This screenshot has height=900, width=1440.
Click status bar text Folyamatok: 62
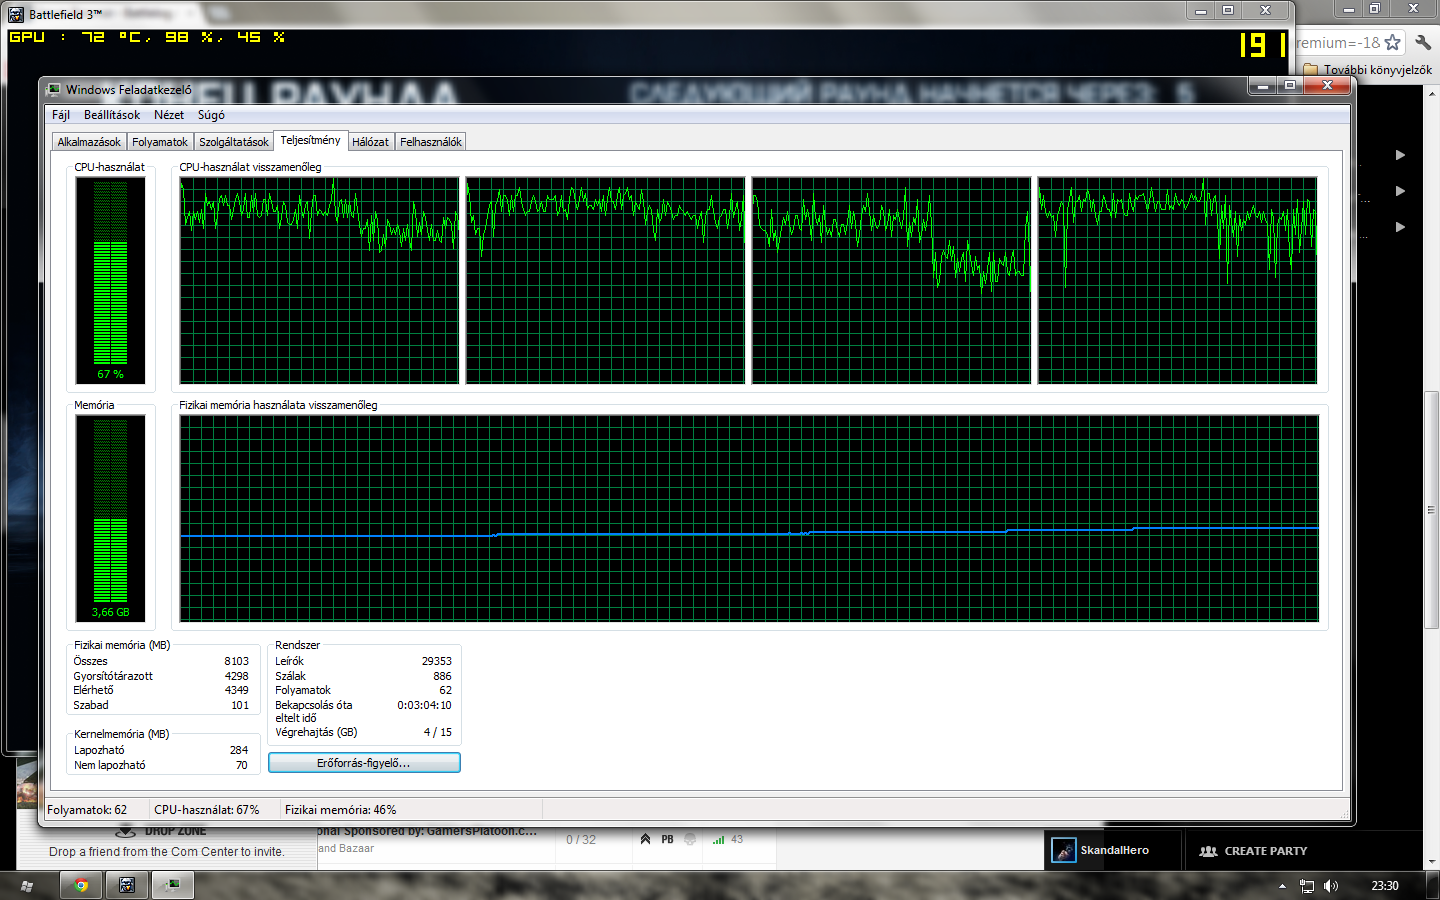click(87, 810)
